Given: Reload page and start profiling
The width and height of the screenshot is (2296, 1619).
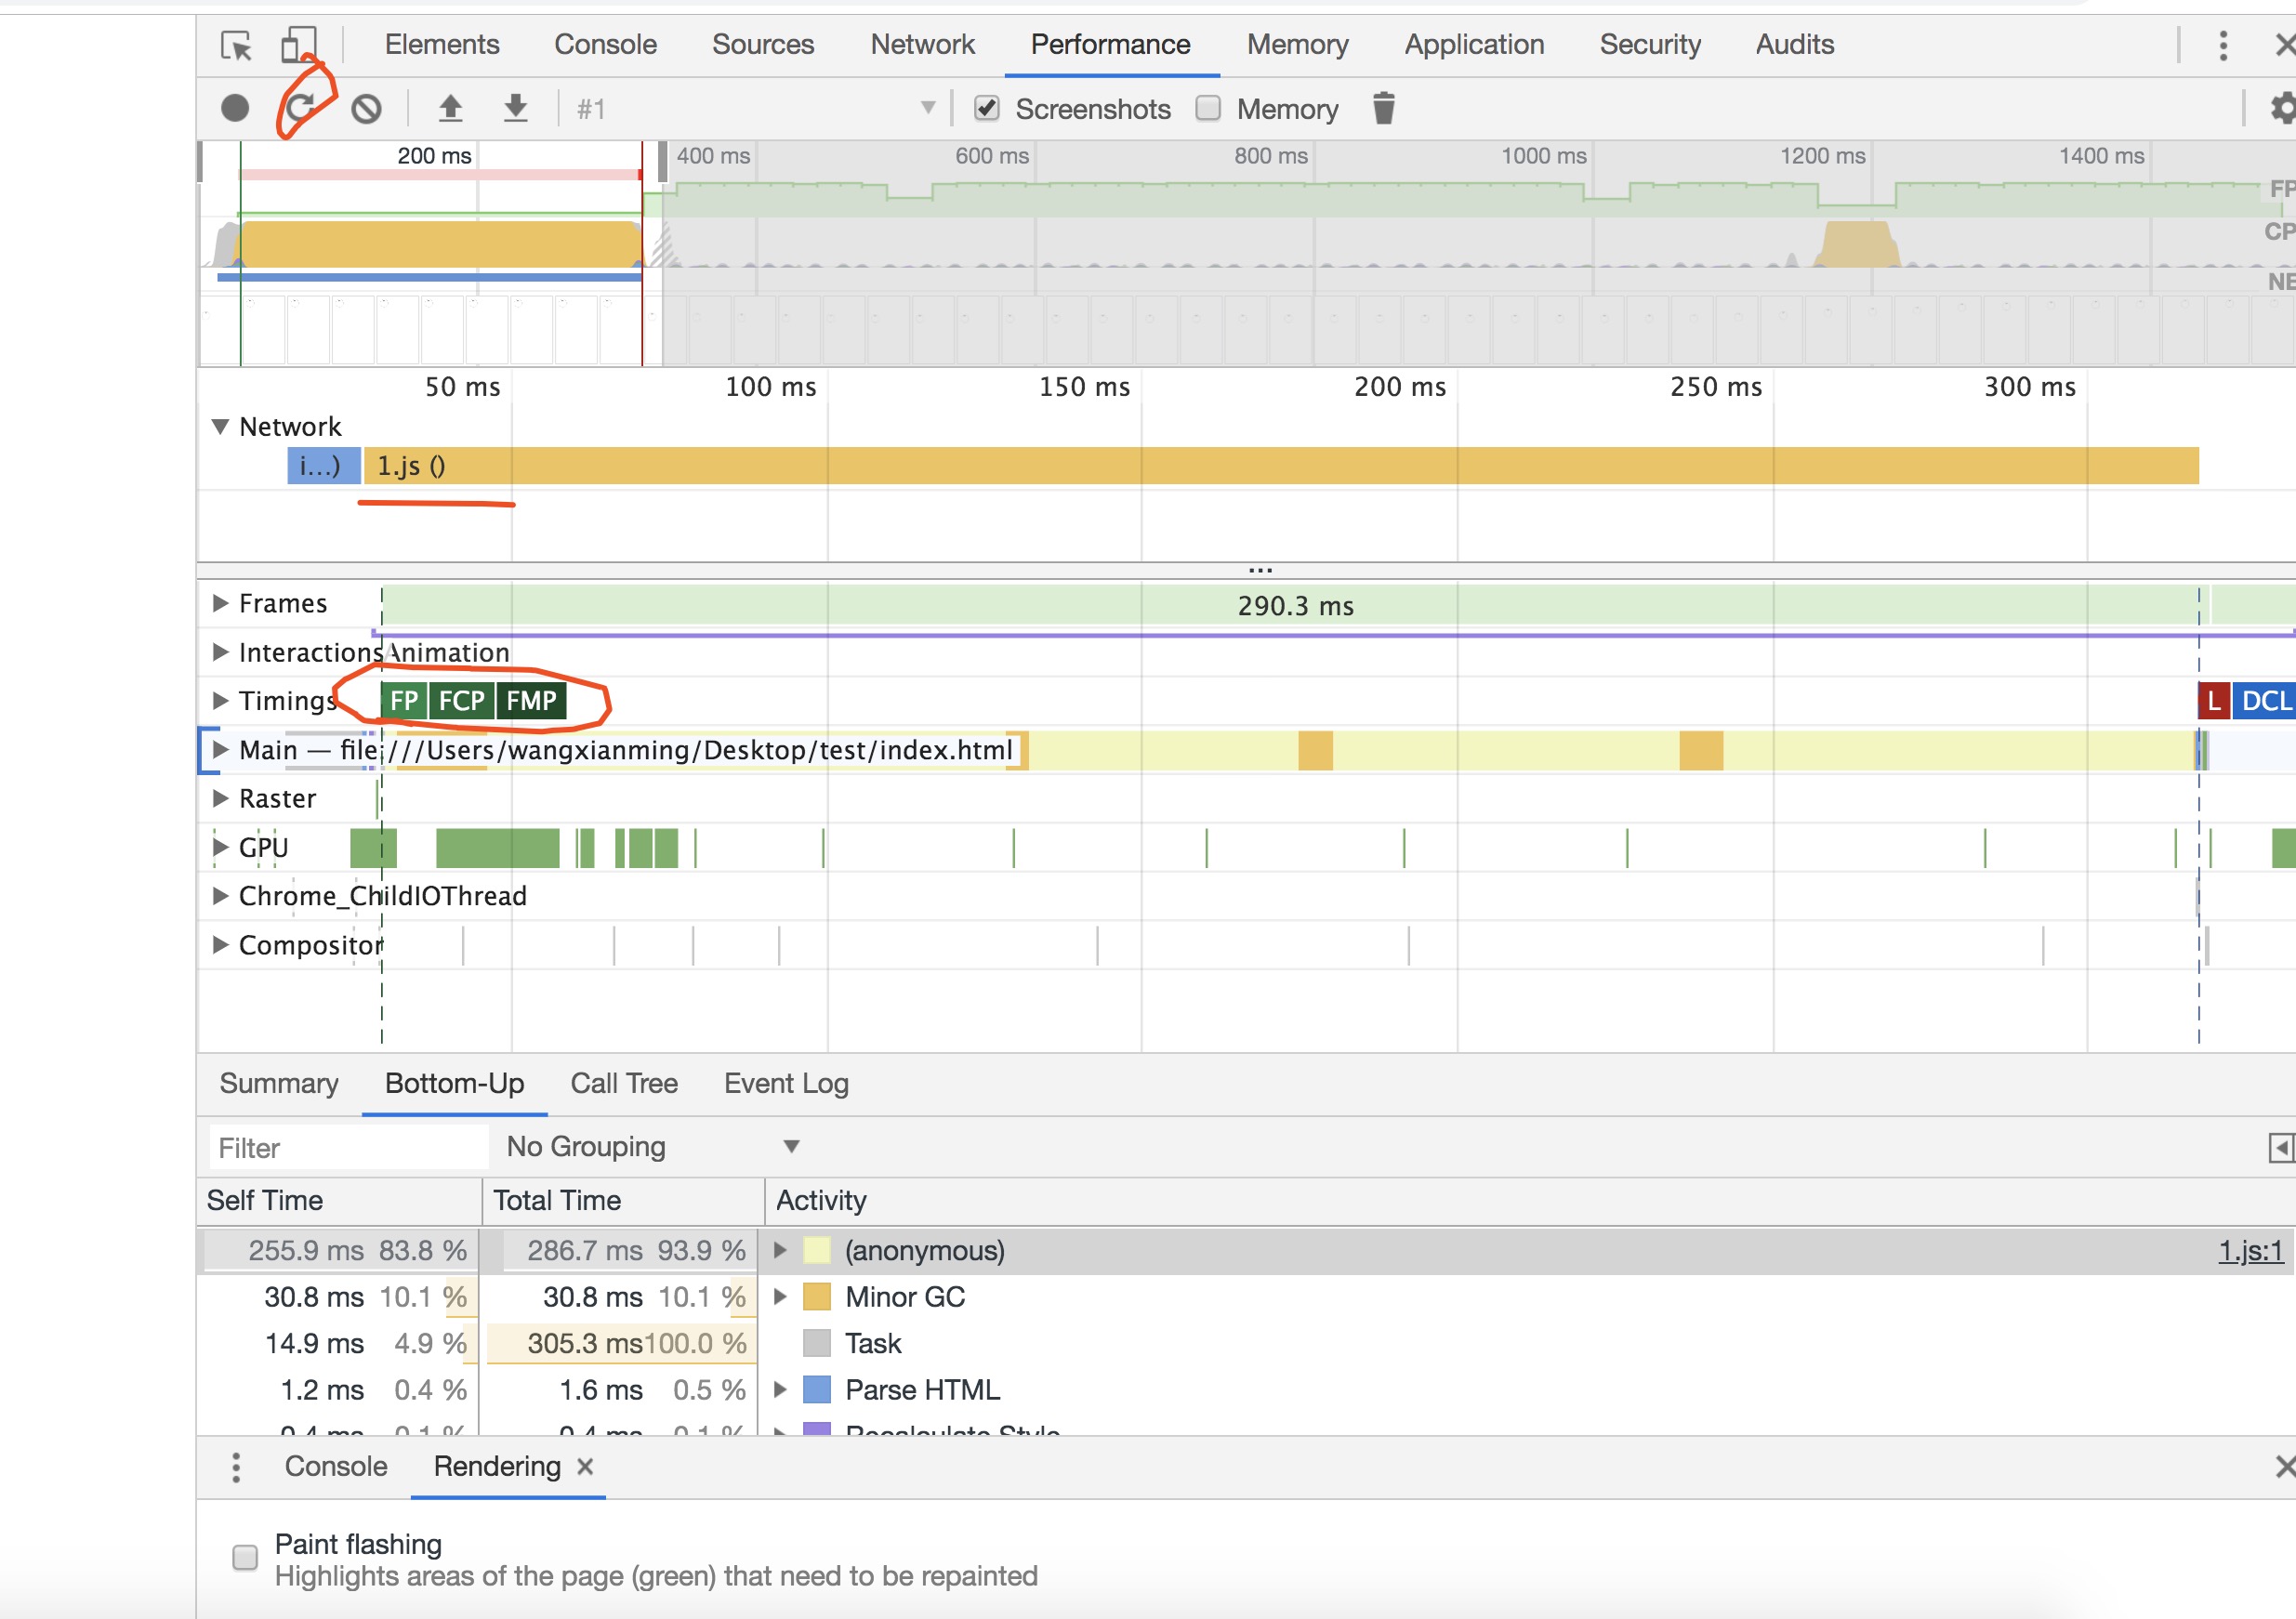Looking at the screenshot, I should 300,108.
